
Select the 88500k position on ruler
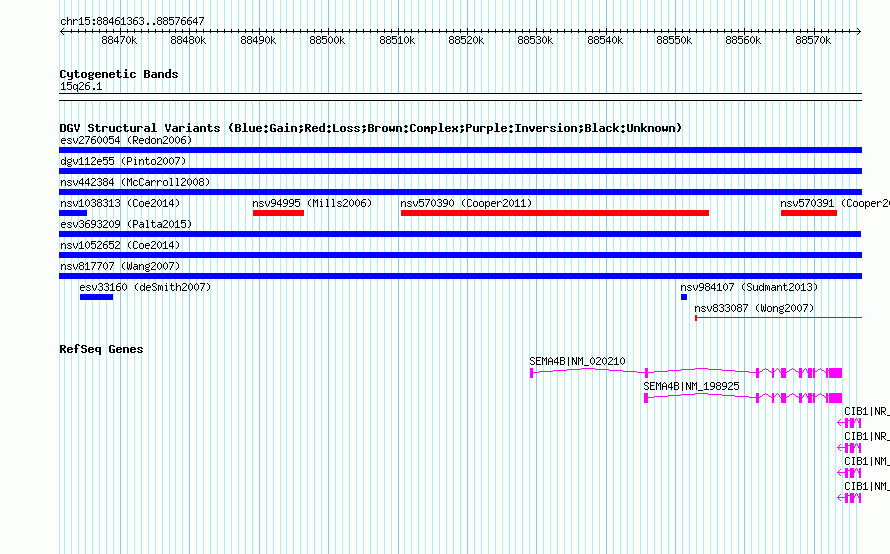[x=328, y=40]
